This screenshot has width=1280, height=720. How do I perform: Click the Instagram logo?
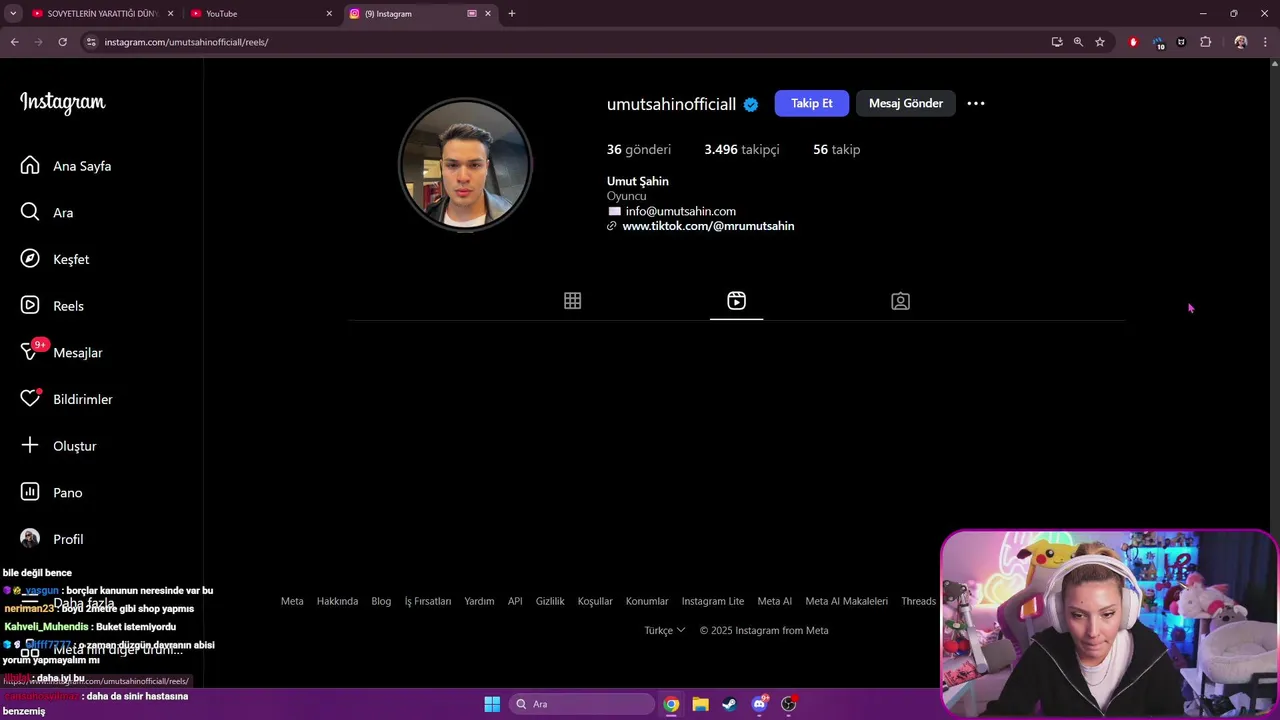(x=62, y=103)
